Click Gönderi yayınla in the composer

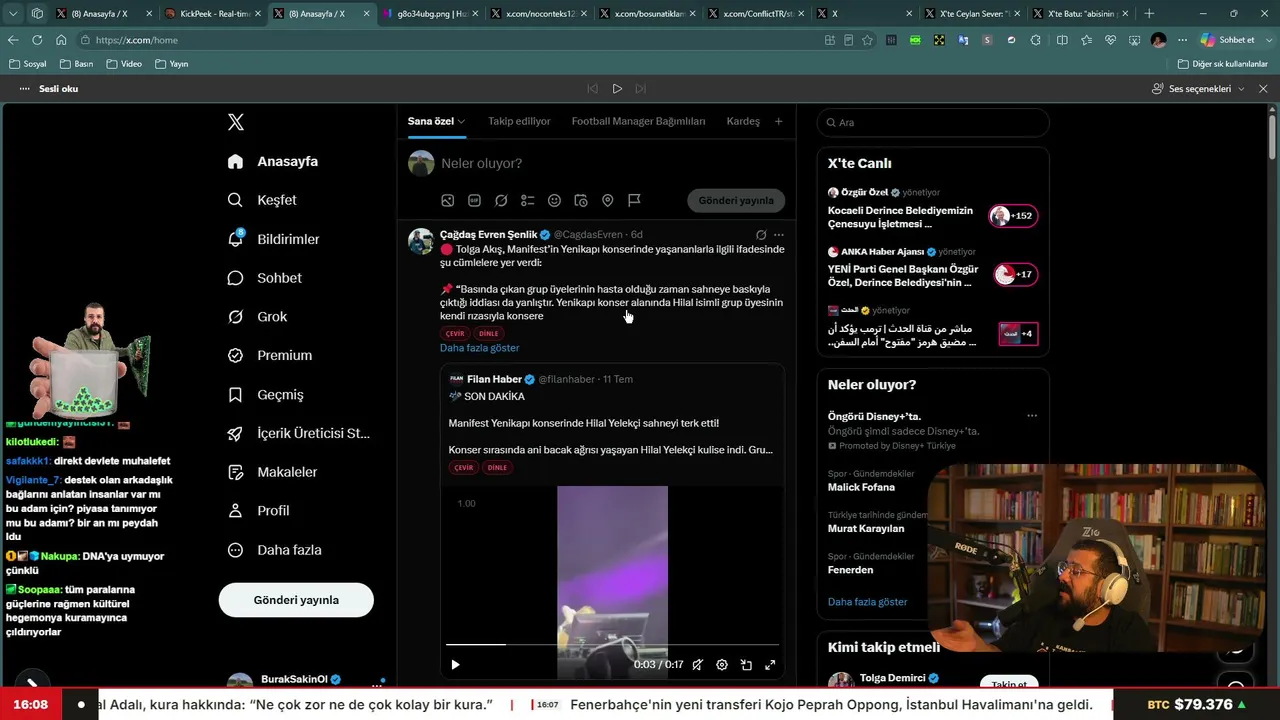point(736,200)
